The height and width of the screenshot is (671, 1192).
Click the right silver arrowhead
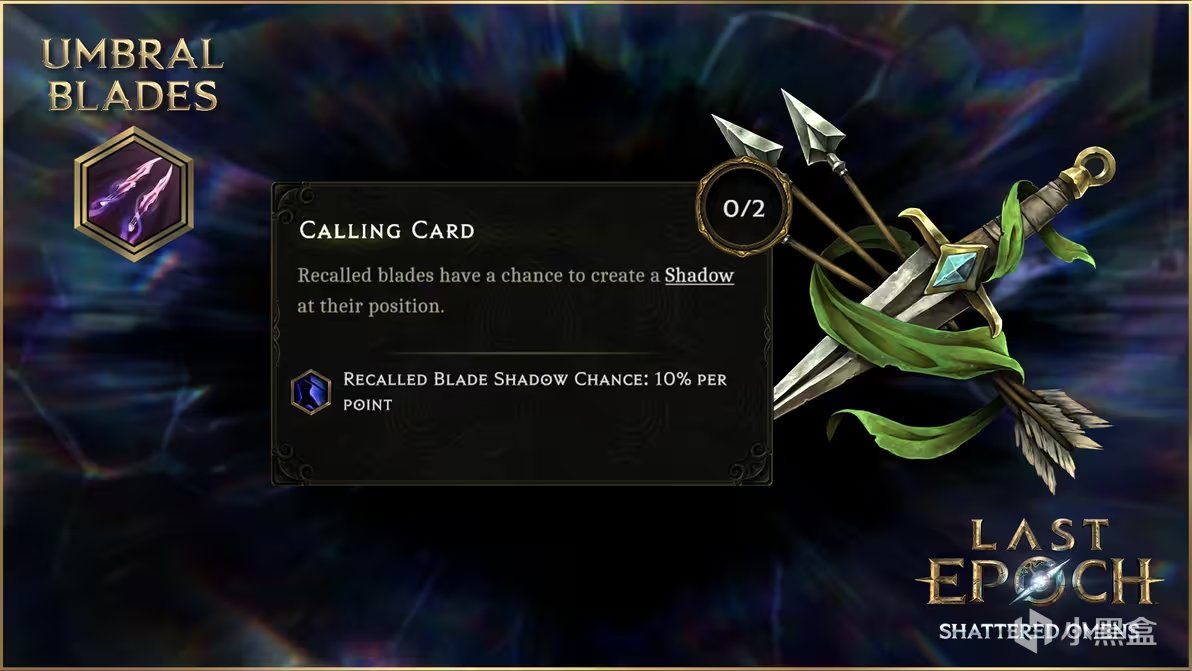pos(812,125)
